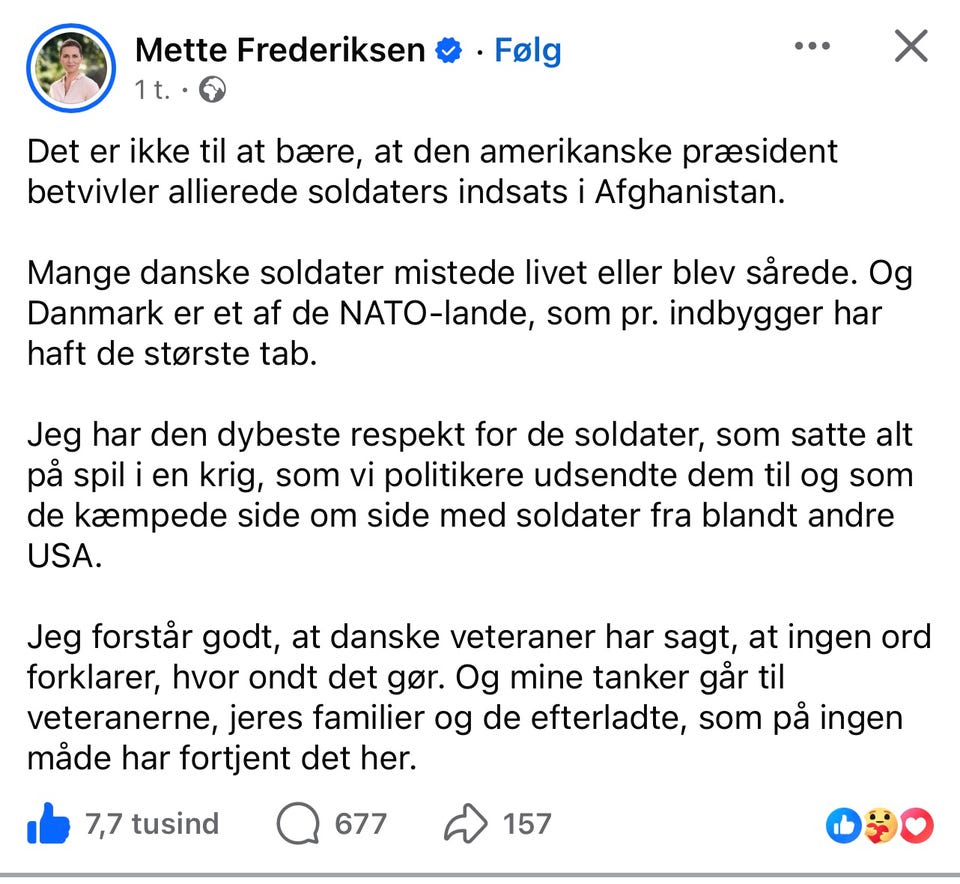Image resolution: width=960 pixels, height=884 pixels.
Task: Click the Mette Frederiksen name link
Action: (x=279, y=50)
